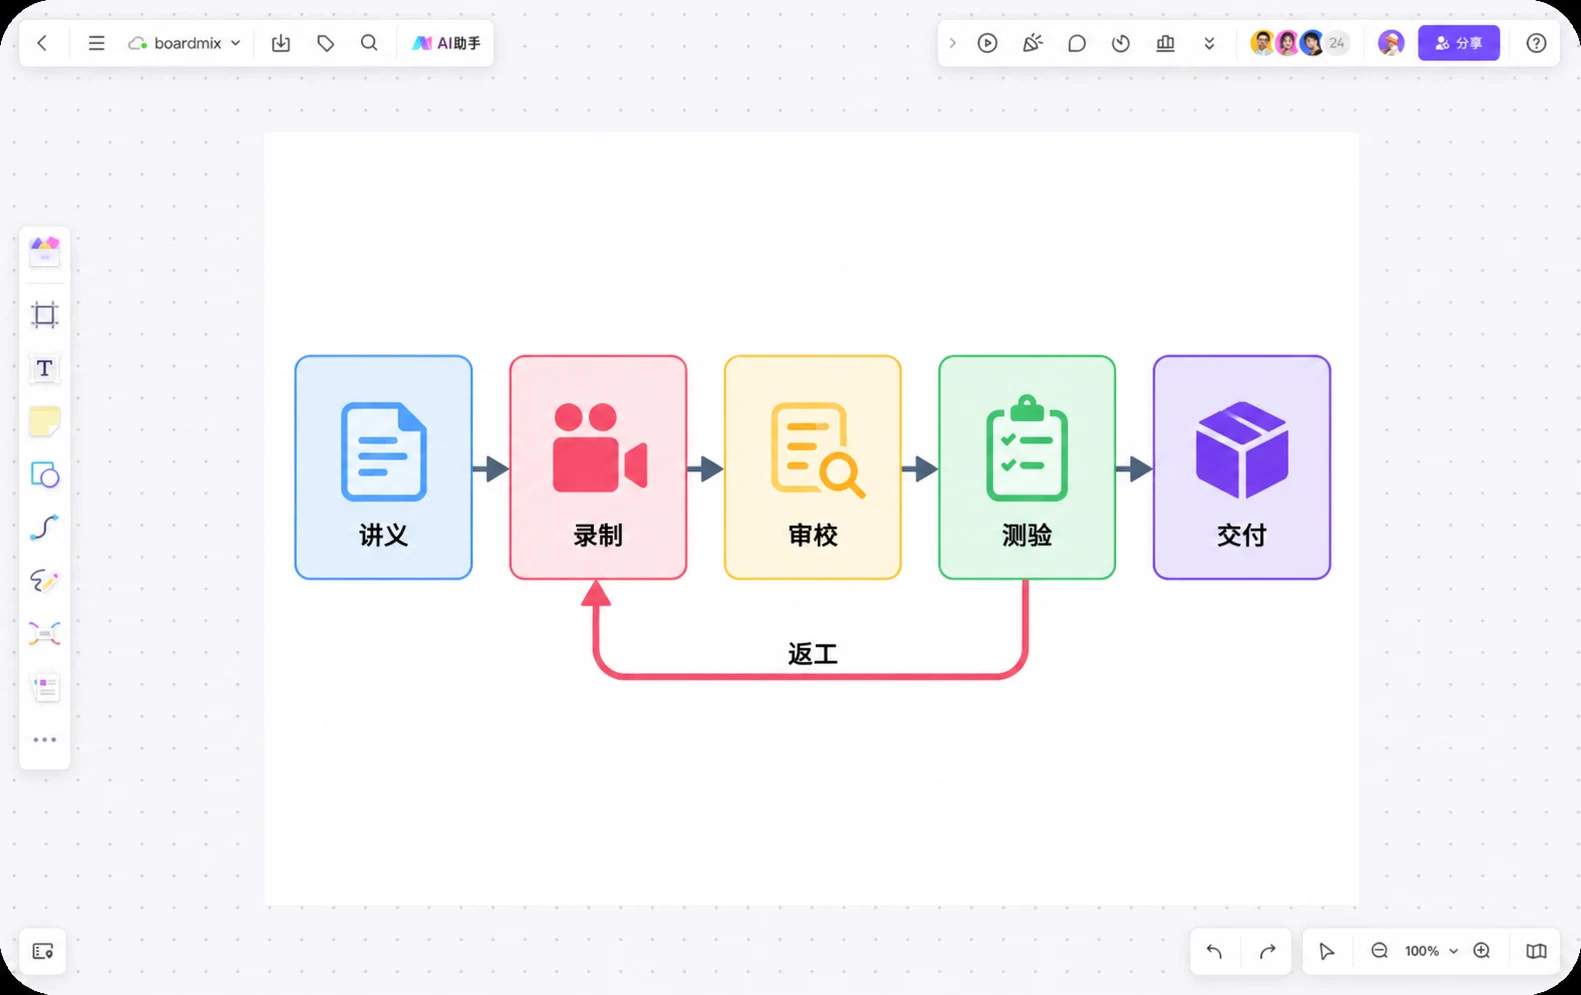The image size is (1581, 995).
Task: Open the search magnifier in top toolbar
Action: [x=369, y=43]
